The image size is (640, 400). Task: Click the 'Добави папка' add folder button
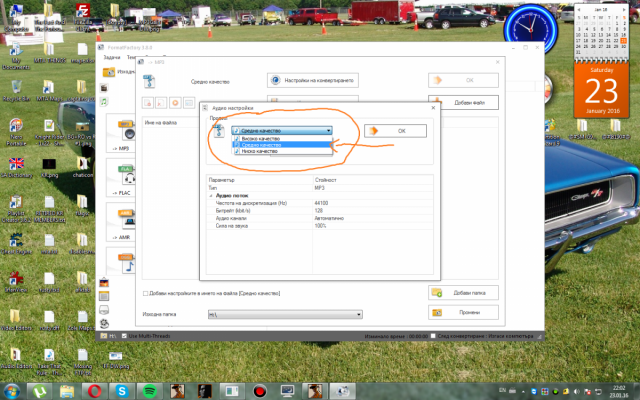[463, 292]
